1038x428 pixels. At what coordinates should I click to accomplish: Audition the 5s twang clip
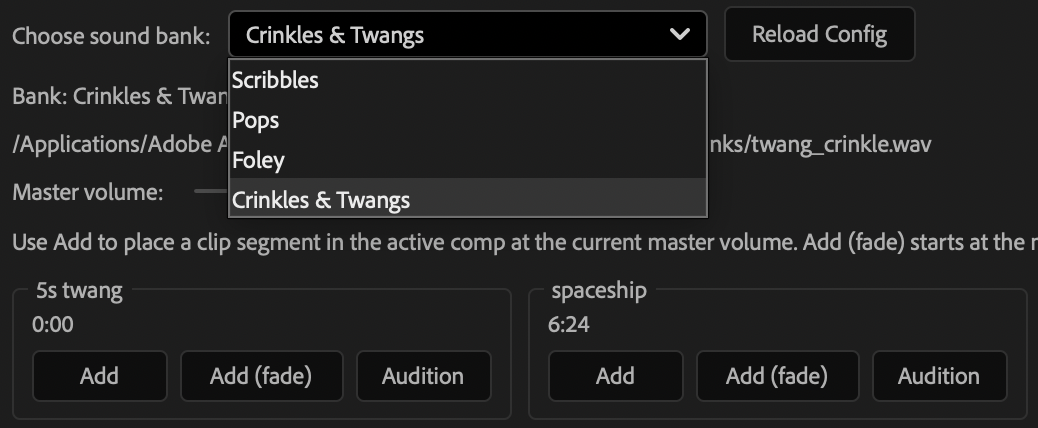pos(423,376)
